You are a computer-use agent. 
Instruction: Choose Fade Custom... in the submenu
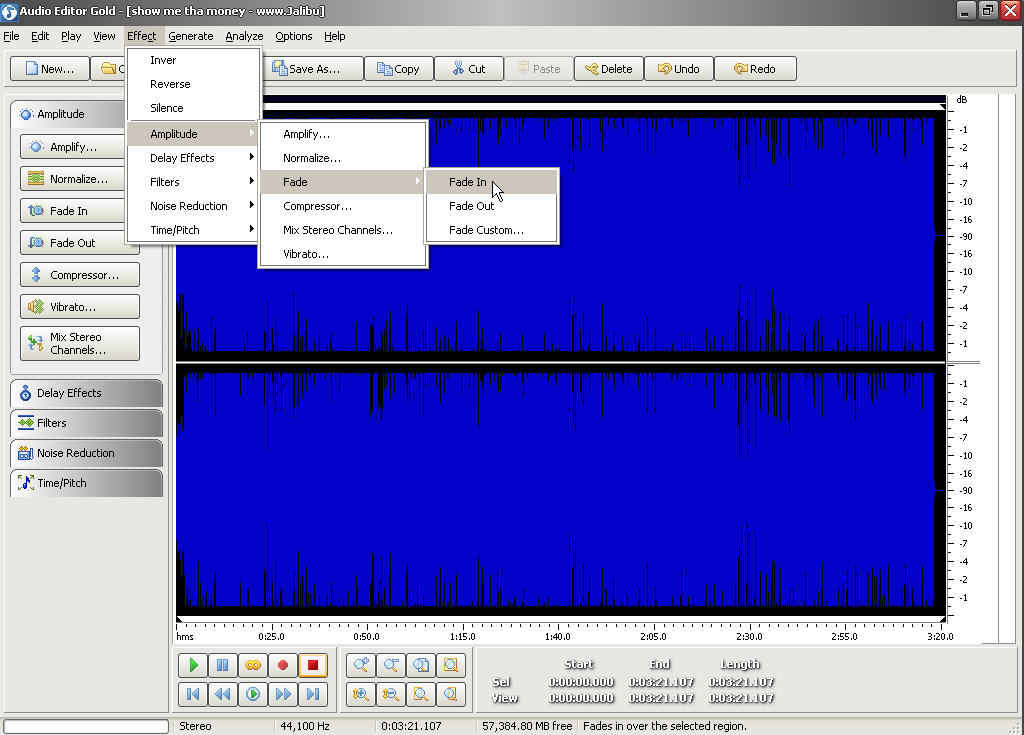[x=486, y=230]
